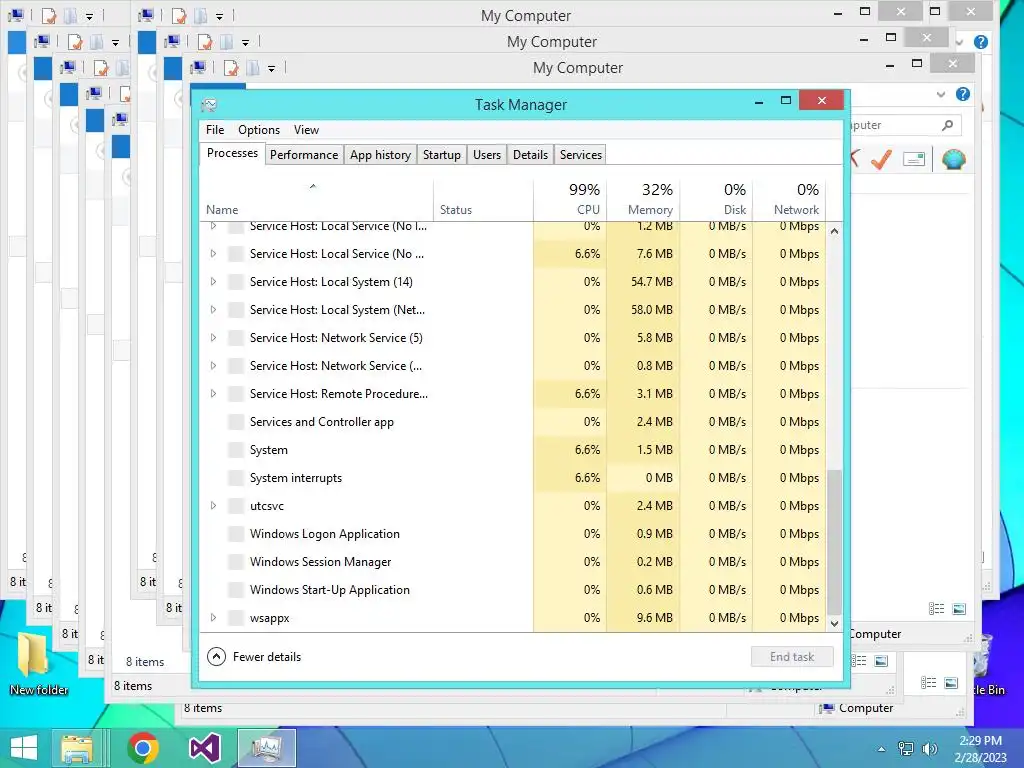Click the process list scrollbar thumb
Screen dimensions: 1024x768
pyautogui.click(x=834, y=542)
